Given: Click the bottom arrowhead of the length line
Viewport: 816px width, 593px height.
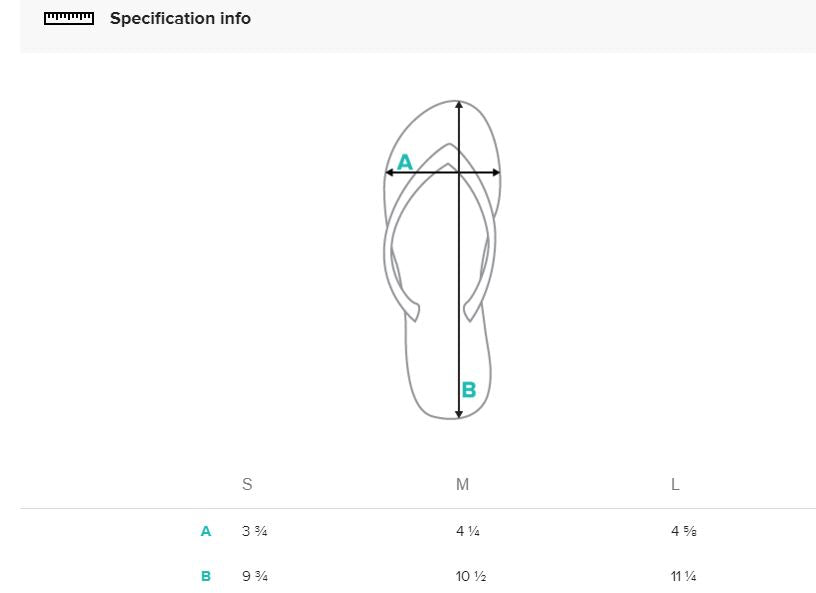Looking at the screenshot, I should pyautogui.click(x=458, y=414).
